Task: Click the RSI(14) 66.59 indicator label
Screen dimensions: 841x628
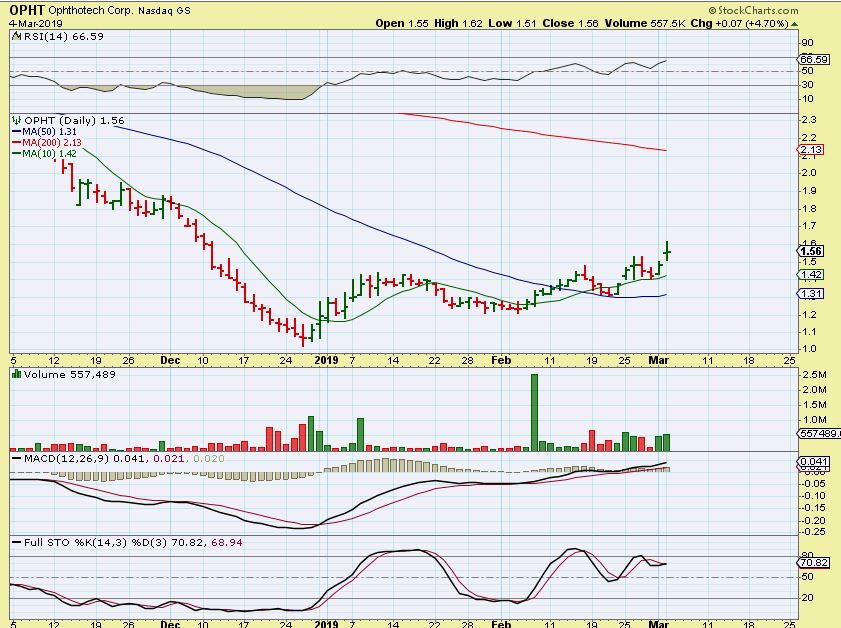Action: 63,36
